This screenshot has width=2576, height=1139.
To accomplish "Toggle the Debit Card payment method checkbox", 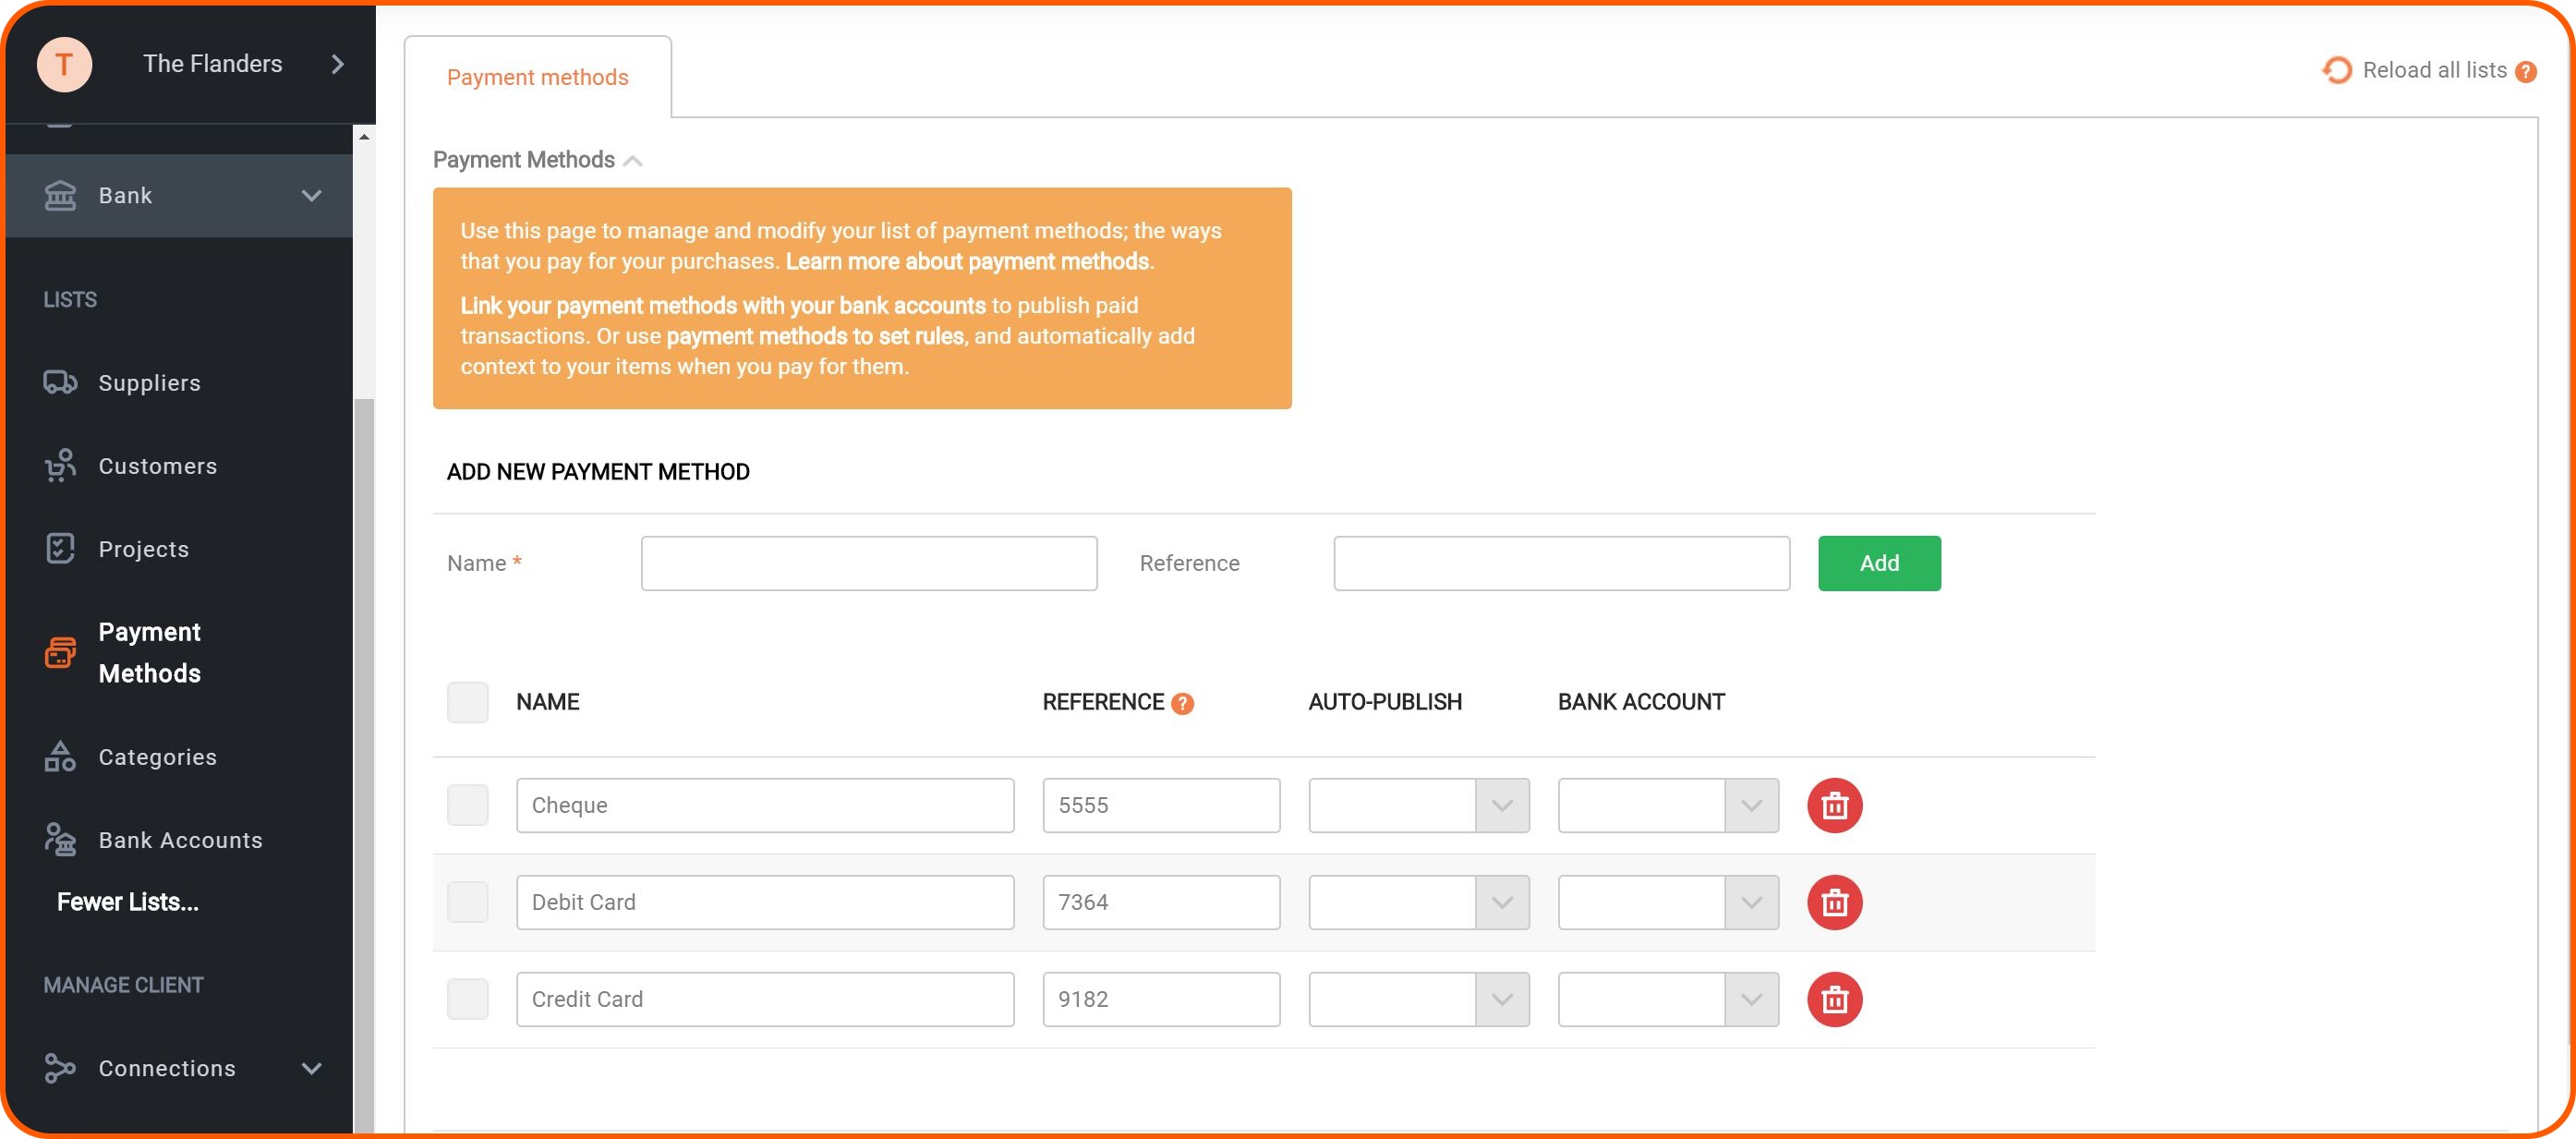I will [x=466, y=903].
